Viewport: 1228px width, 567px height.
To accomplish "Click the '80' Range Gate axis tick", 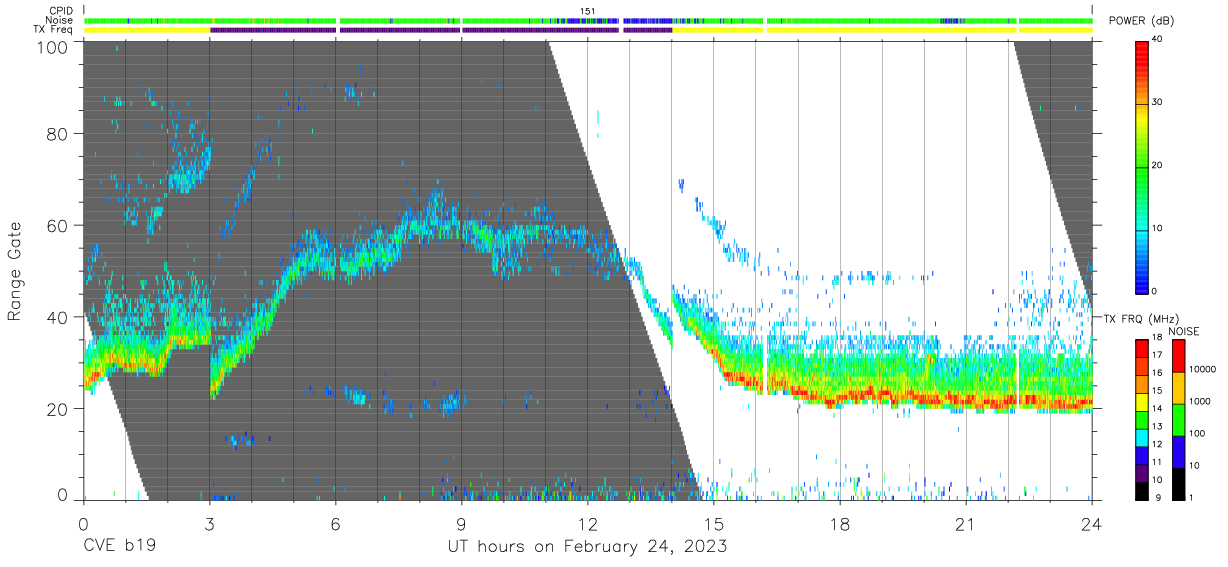I will tap(58, 134).
